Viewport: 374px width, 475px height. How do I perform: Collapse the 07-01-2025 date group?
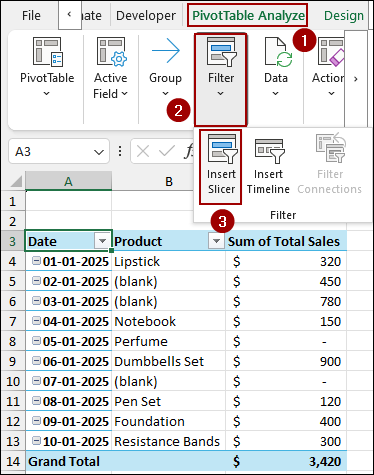(x=36, y=380)
